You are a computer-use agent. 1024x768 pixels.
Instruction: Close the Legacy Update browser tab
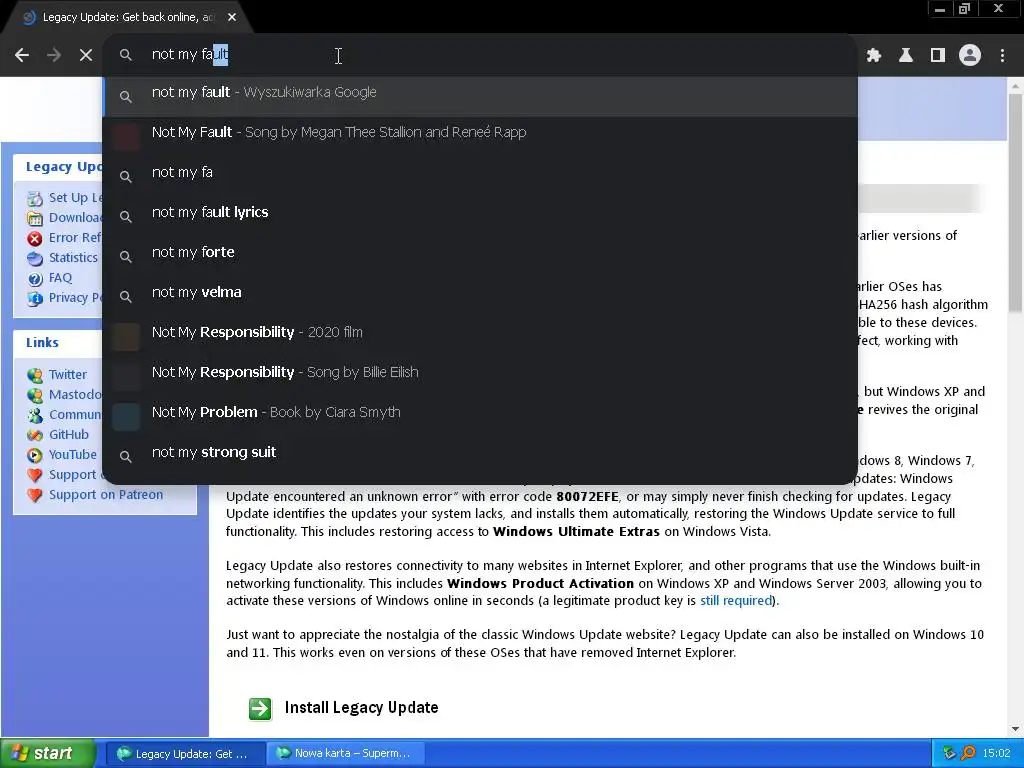pos(232,17)
